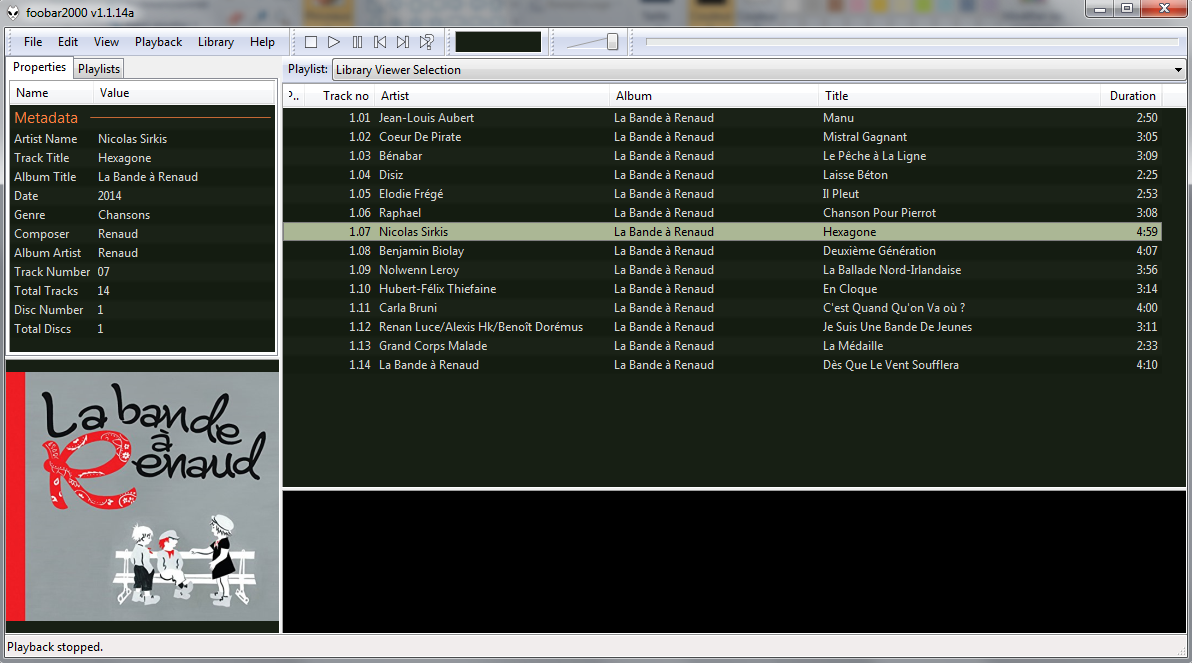Click the black toolbar visualization box
Viewport: 1192px width, 663px height.
pos(498,42)
